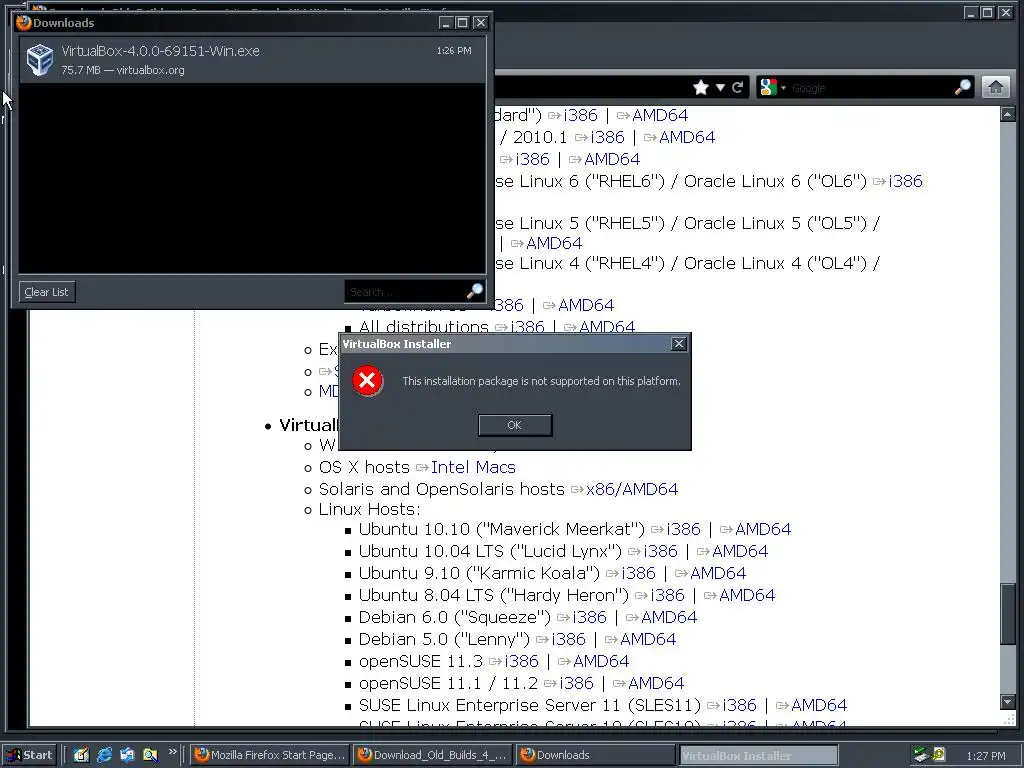The image size is (1024, 768).
Task: Open AMD64 link for Ubuntu 8.04 Hardy Heron
Action: pos(746,596)
